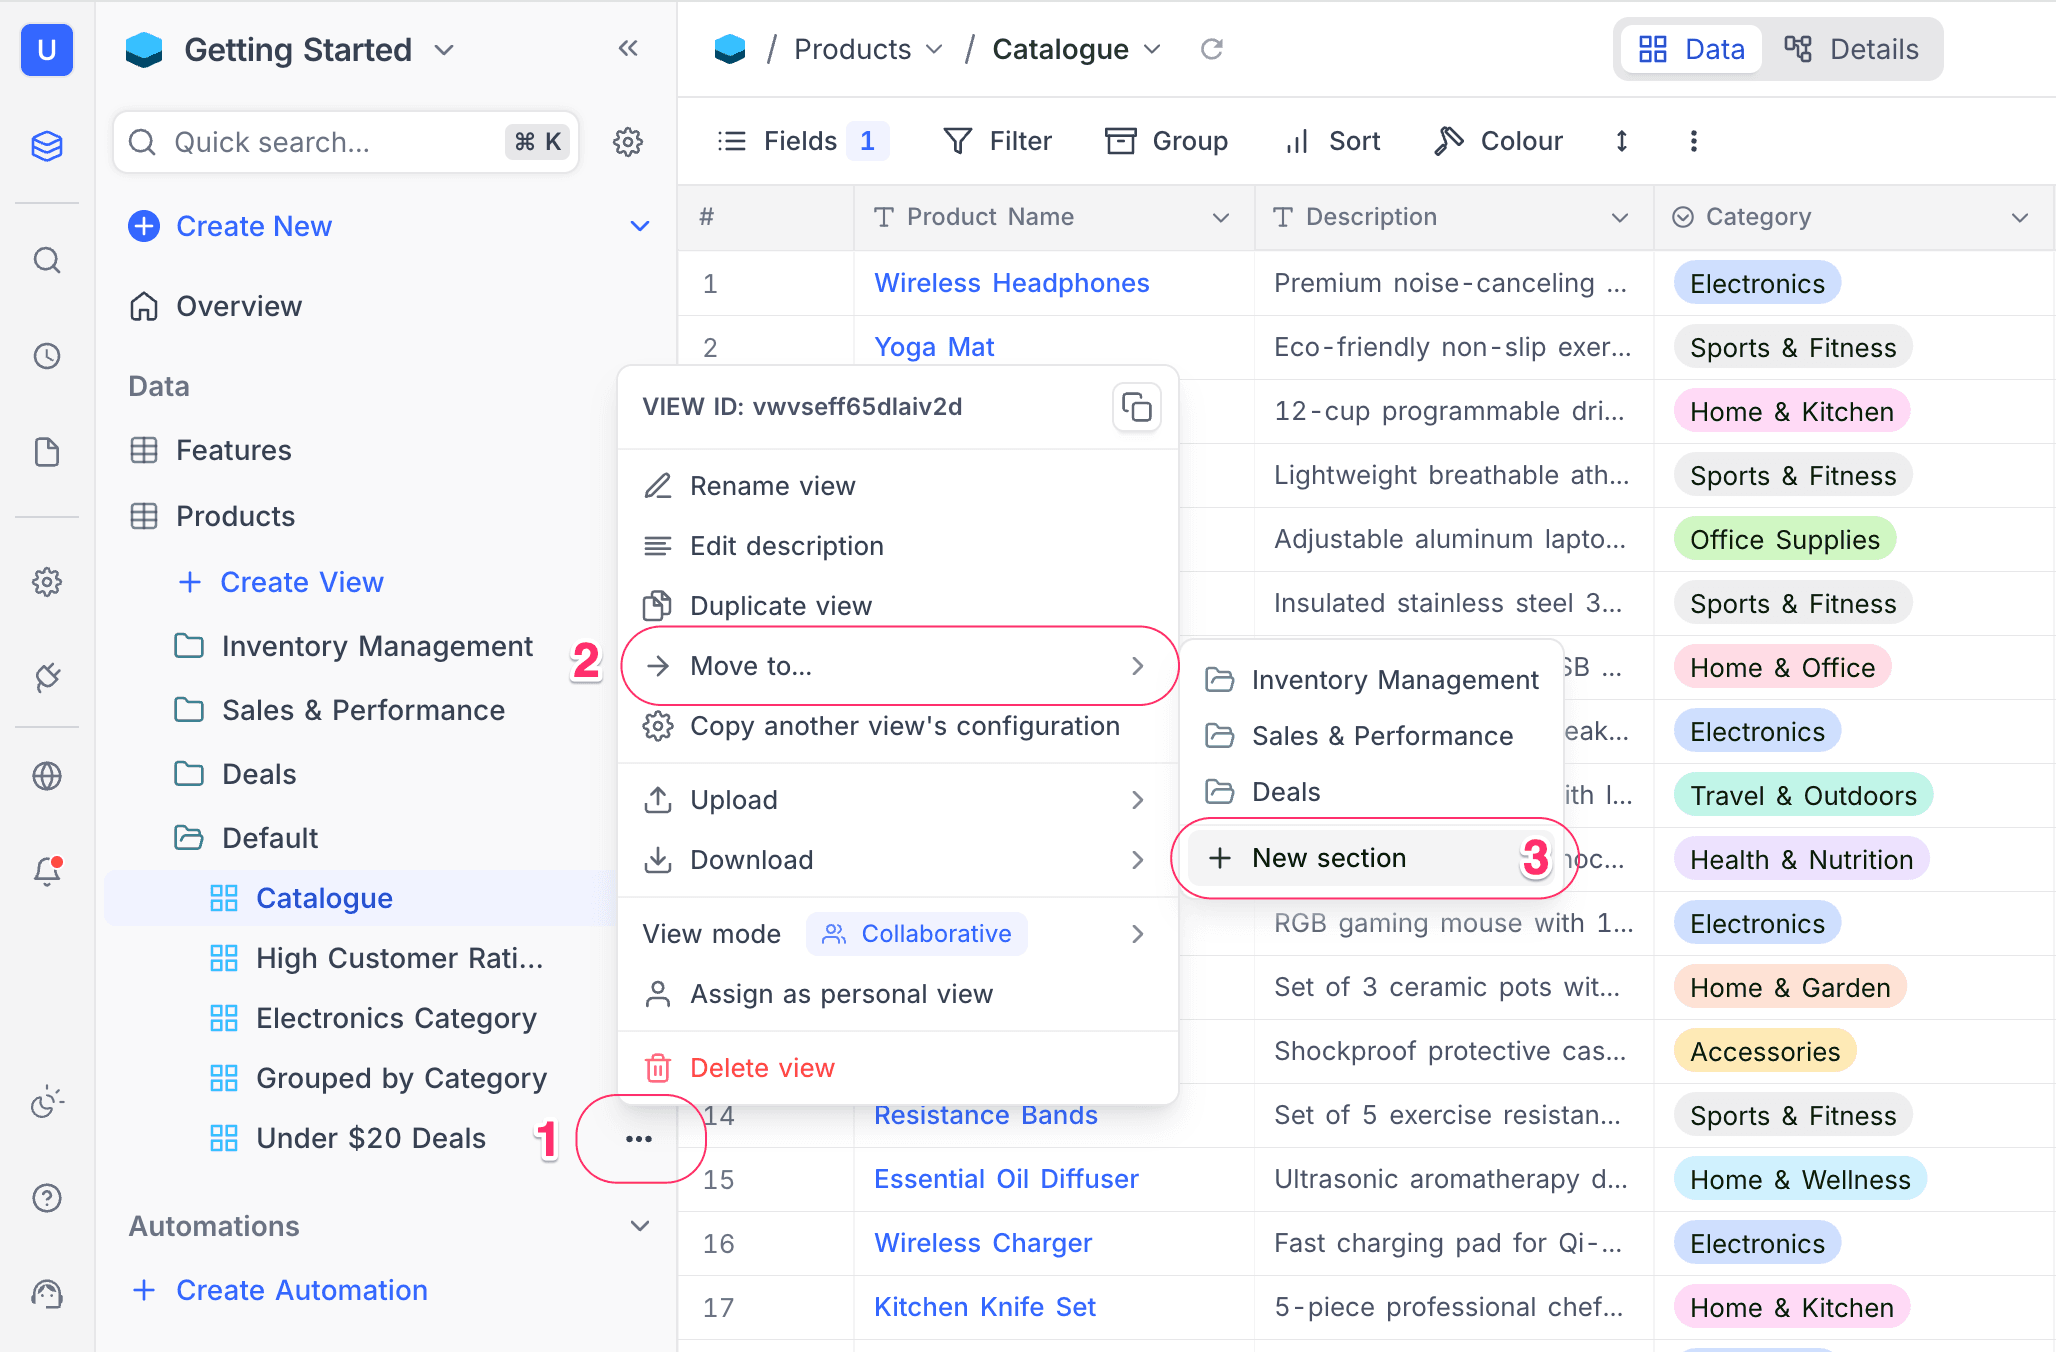The image size is (2056, 1352).
Task: Select the Travel & Outdoors category pill
Action: click(x=1802, y=795)
